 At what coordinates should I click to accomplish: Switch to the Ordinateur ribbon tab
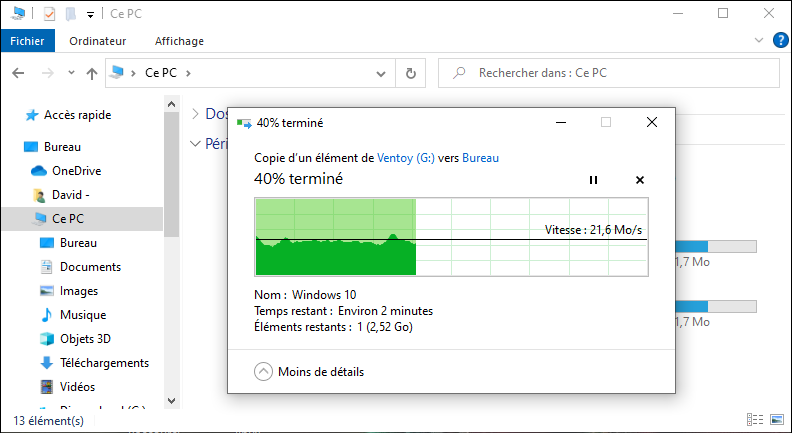click(x=98, y=41)
